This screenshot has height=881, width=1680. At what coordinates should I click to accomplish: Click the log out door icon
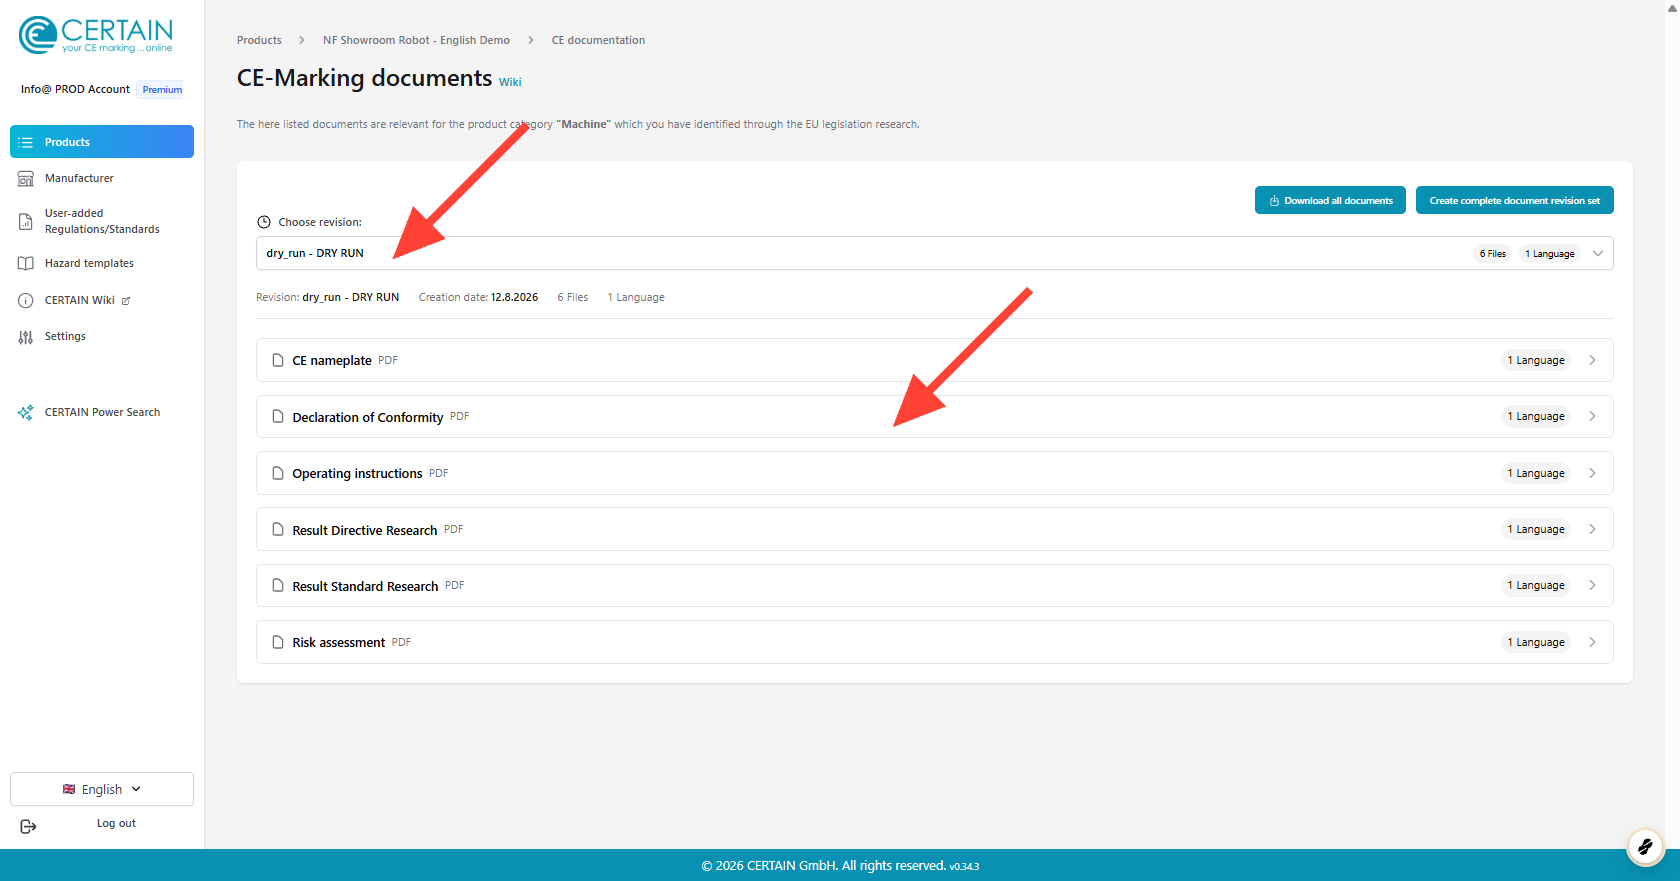(x=28, y=826)
